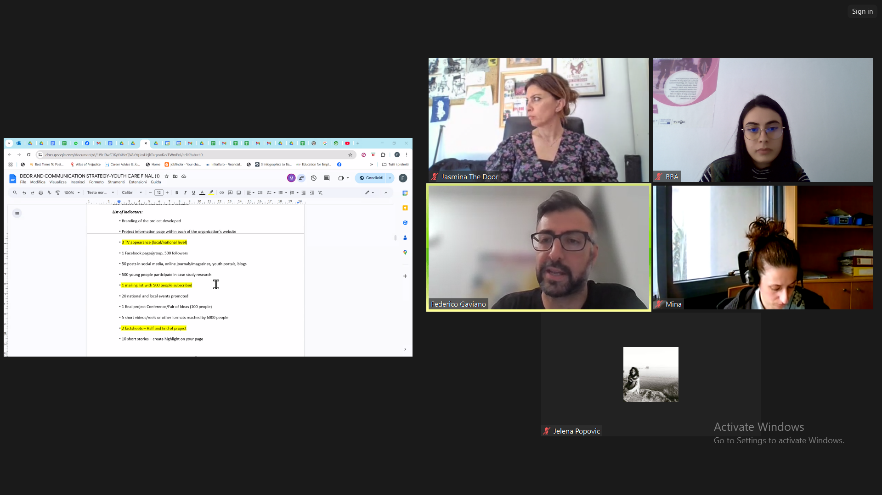Open the zoom level dropdown in the toolbar
Screen dimensions: 882x495
70,192
